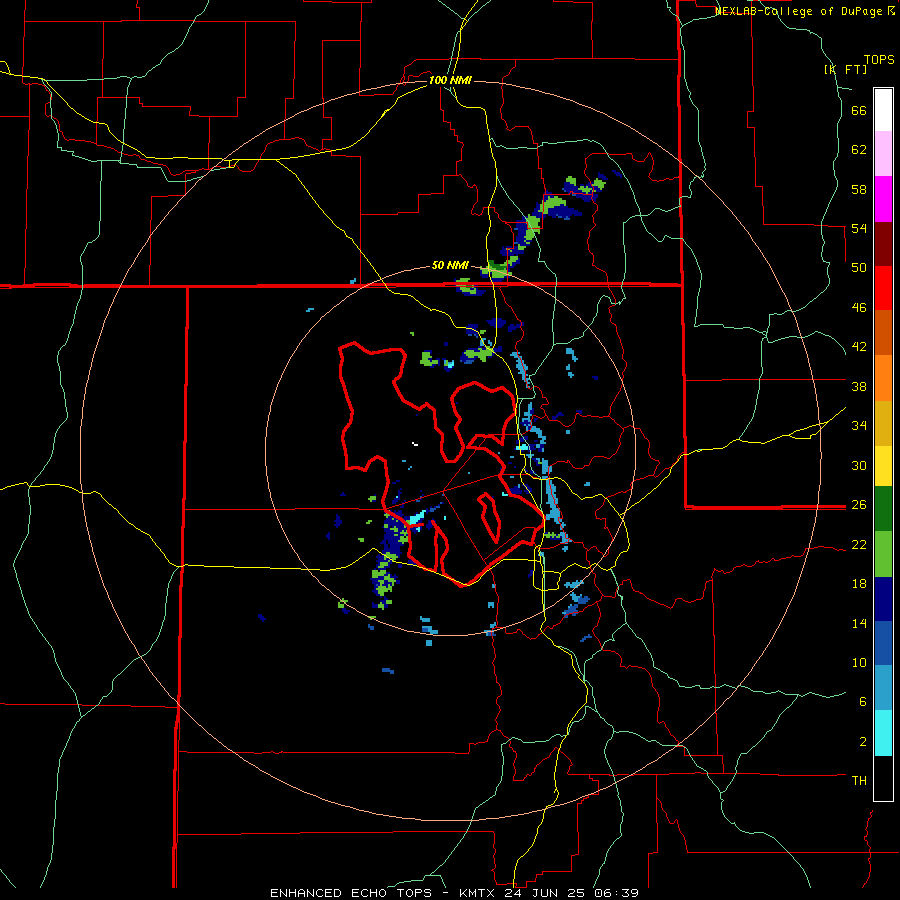The image size is (900, 900).
Task: Select the navy blue legend swatch
Action: (883, 599)
